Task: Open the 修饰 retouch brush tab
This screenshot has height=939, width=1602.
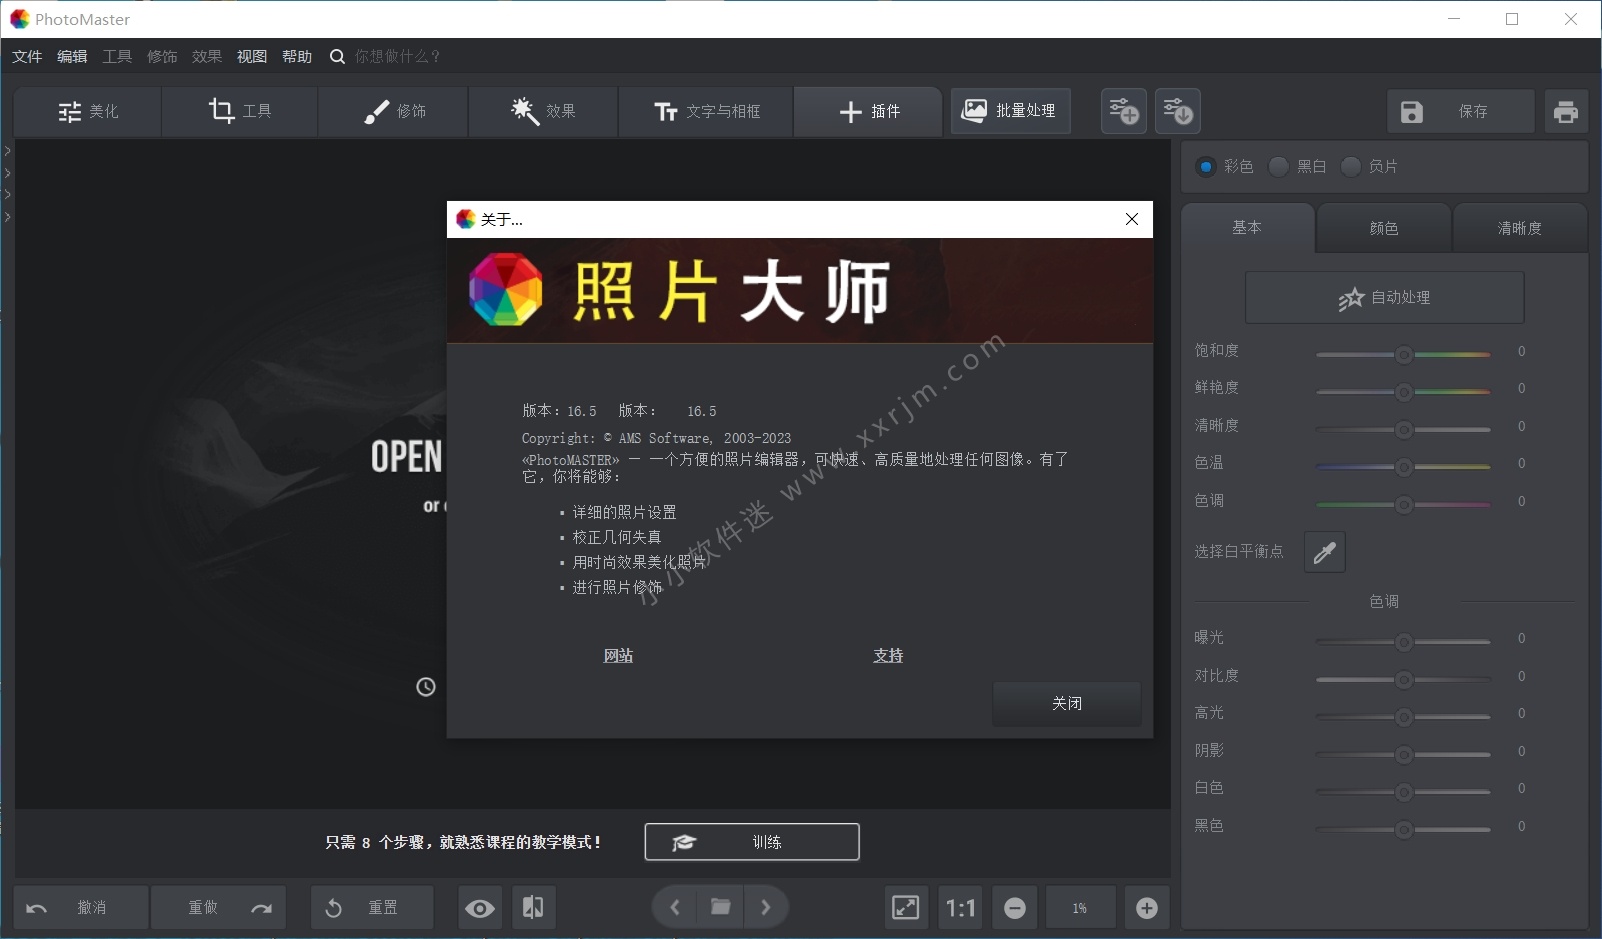Action: [x=394, y=111]
